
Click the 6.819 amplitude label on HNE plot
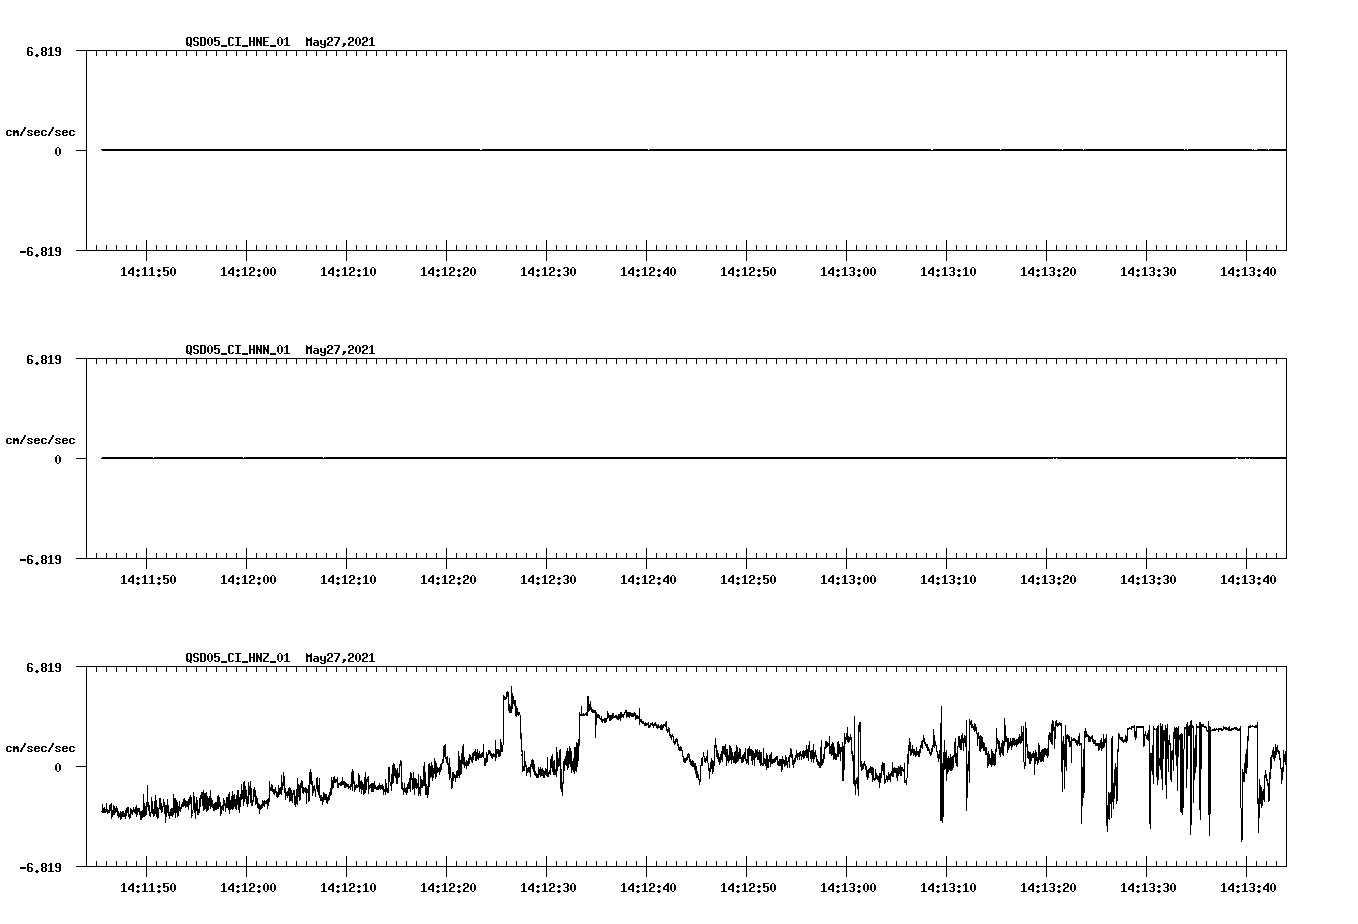click(x=44, y=50)
